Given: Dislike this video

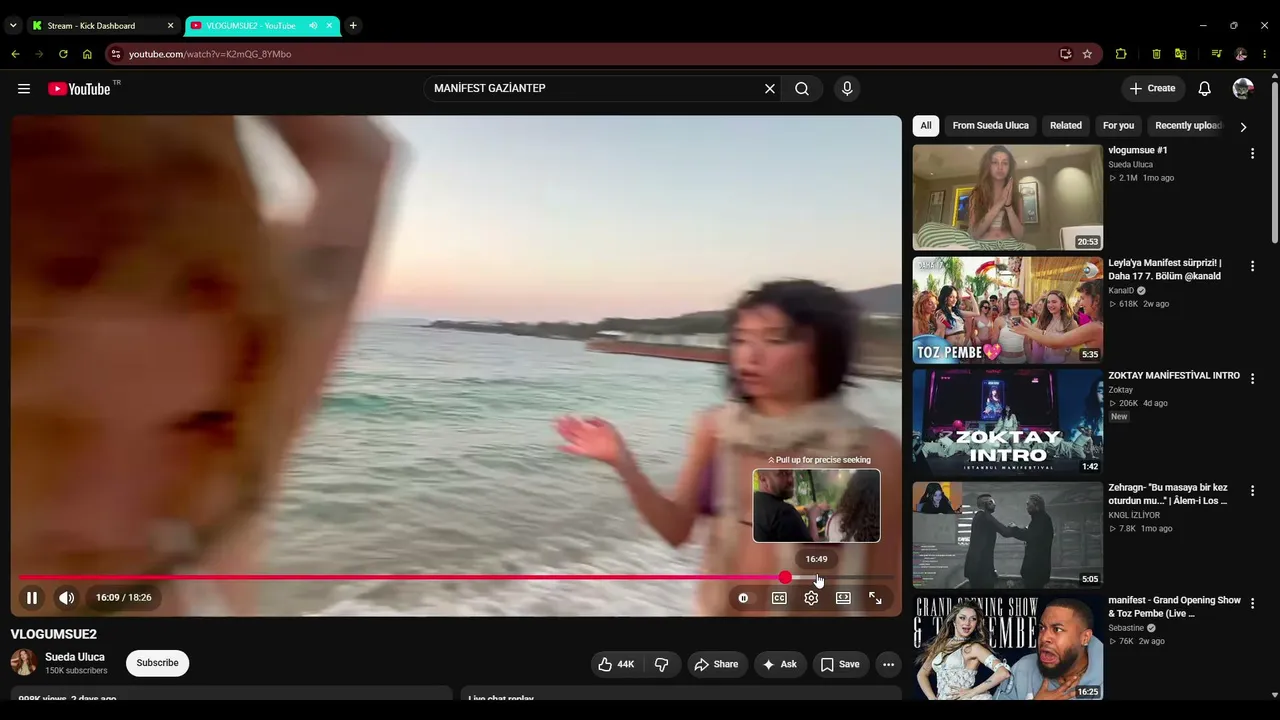Looking at the screenshot, I should pos(661,664).
